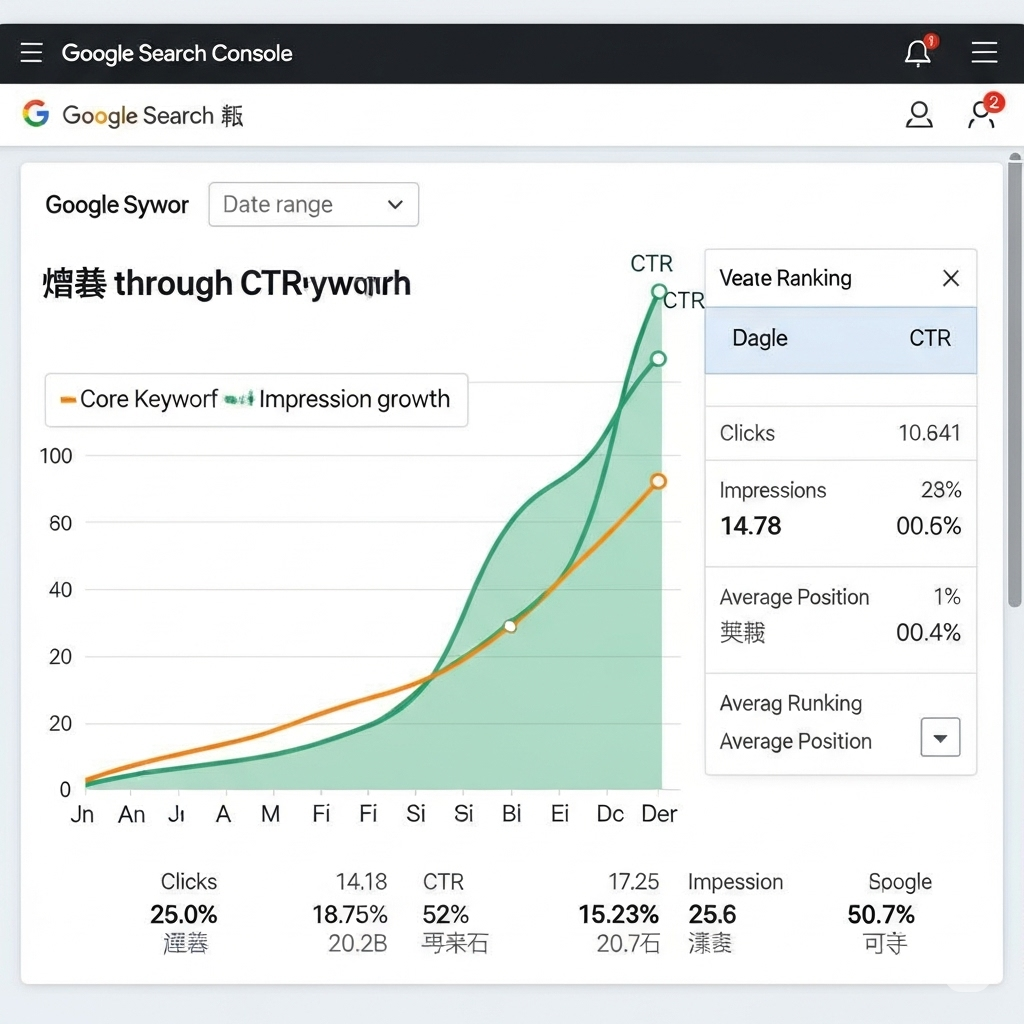Image resolution: width=1024 pixels, height=1024 pixels.
Task: Click the Clicks value 10.641
Action: pyautogui.click(x=929, y=432)
